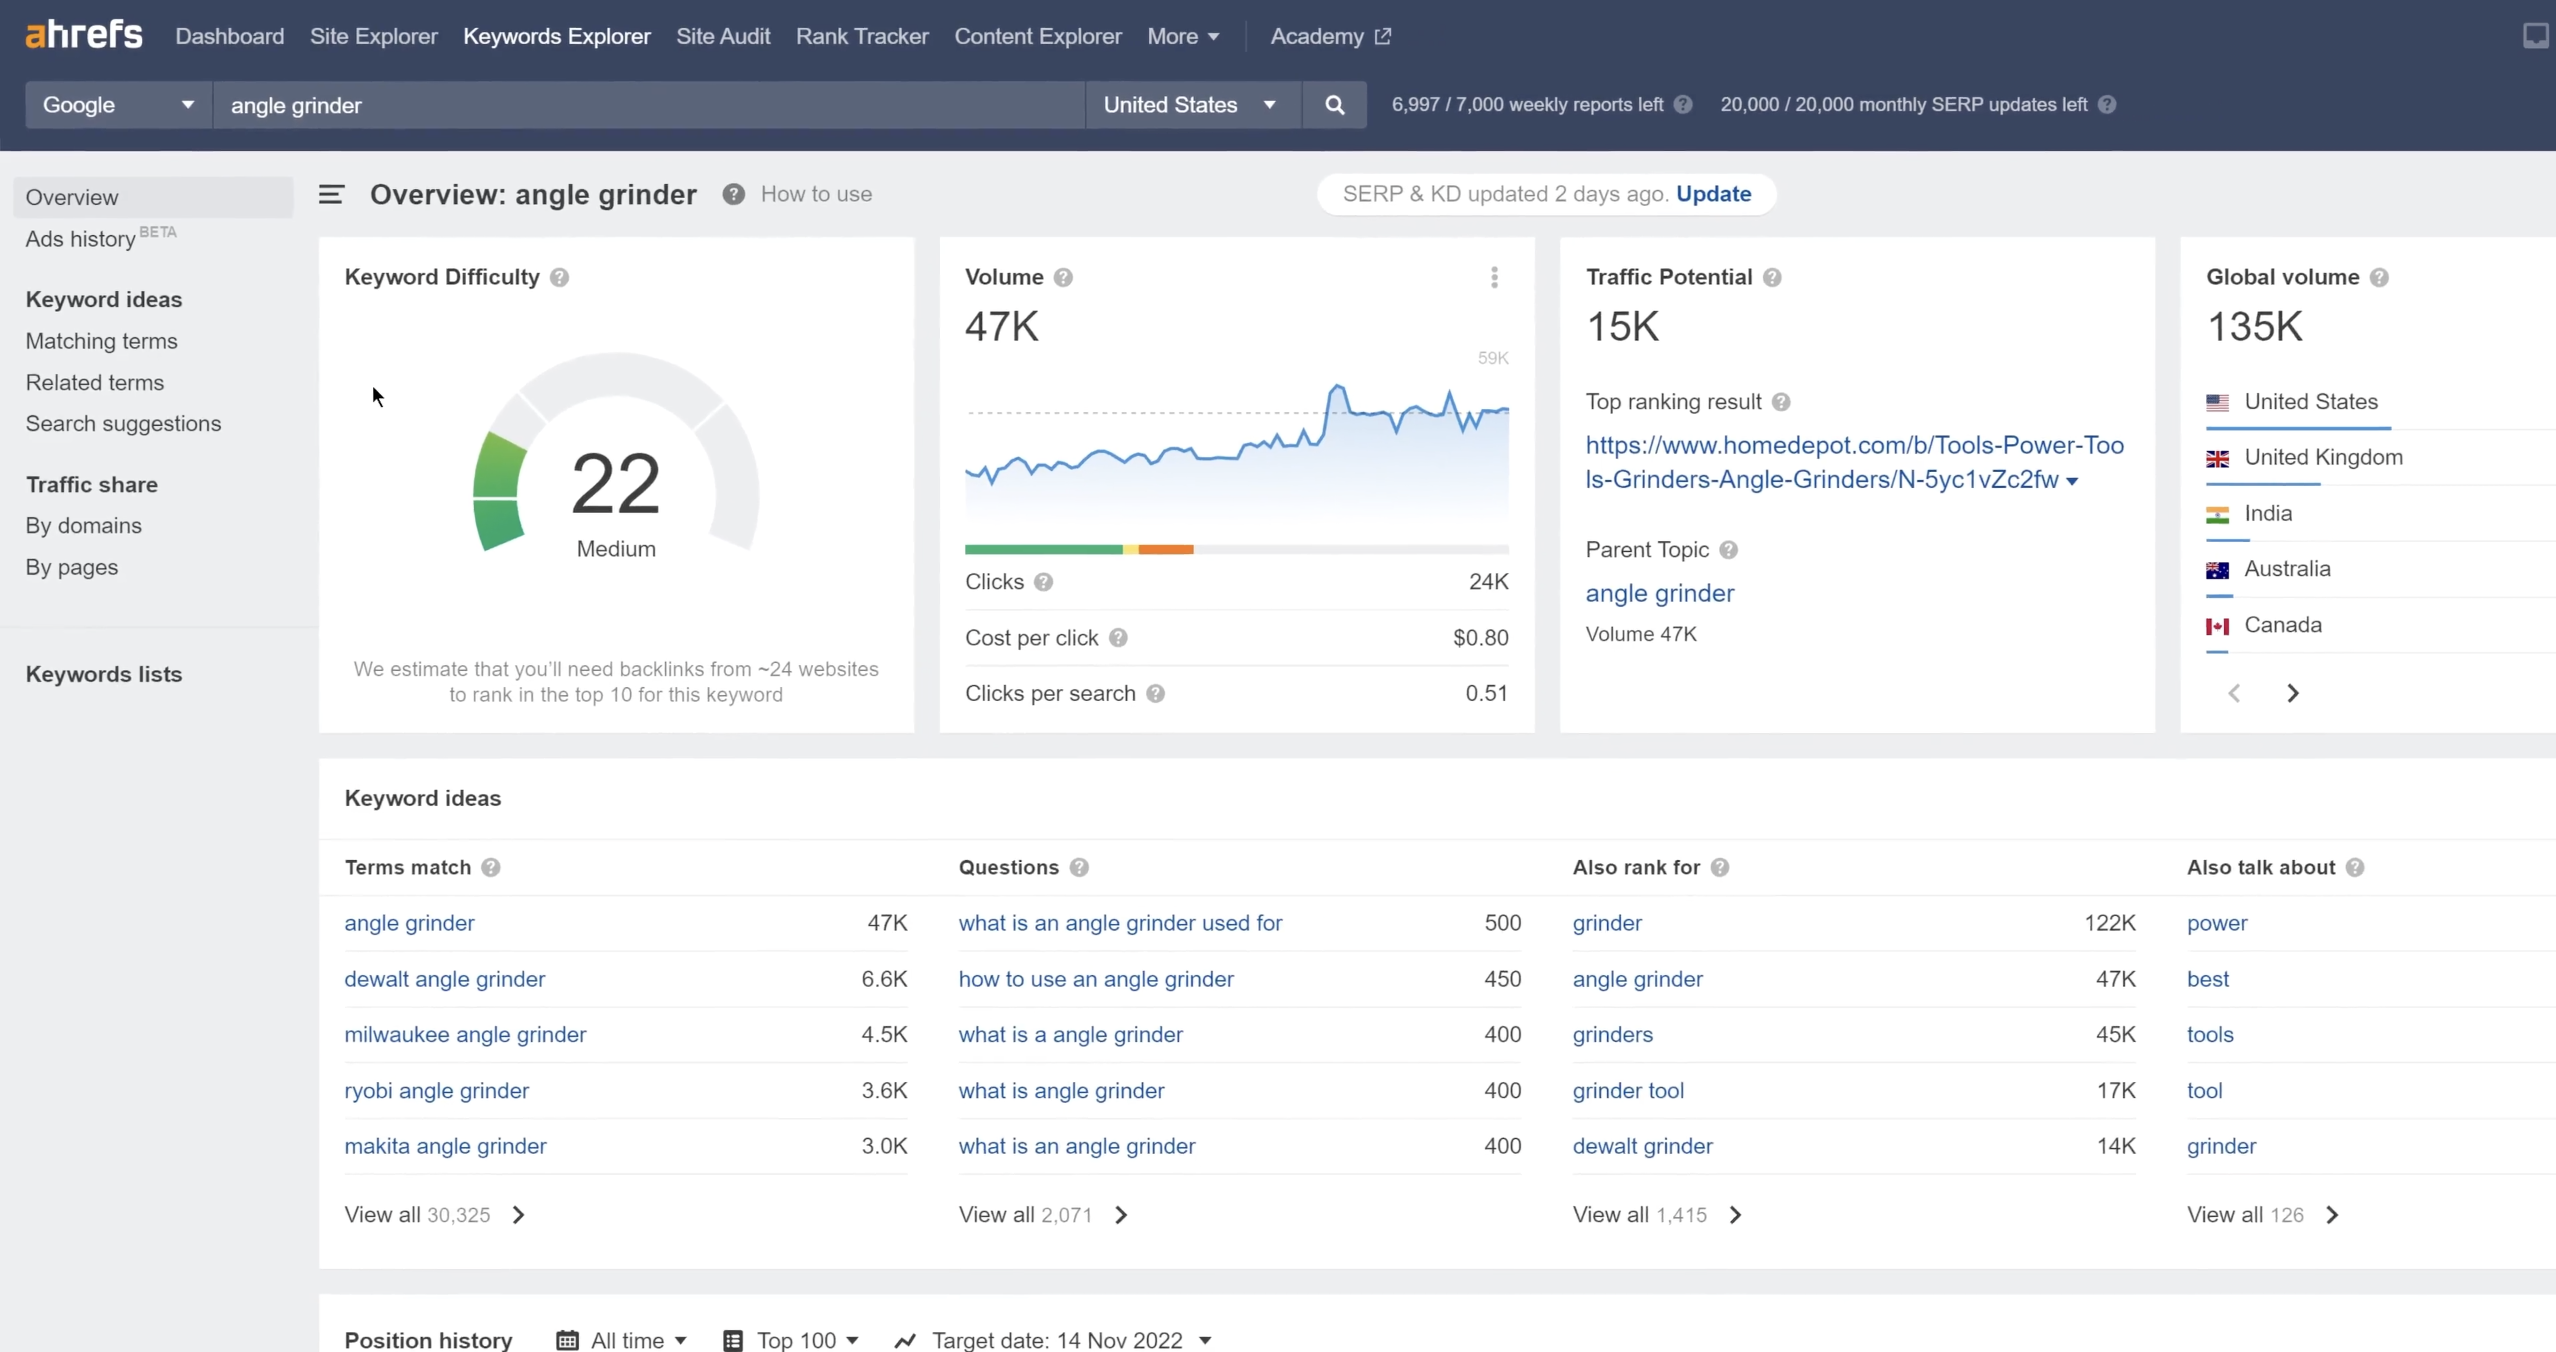Click the Matching terms sidebar menu item

(x=101, y=340)
